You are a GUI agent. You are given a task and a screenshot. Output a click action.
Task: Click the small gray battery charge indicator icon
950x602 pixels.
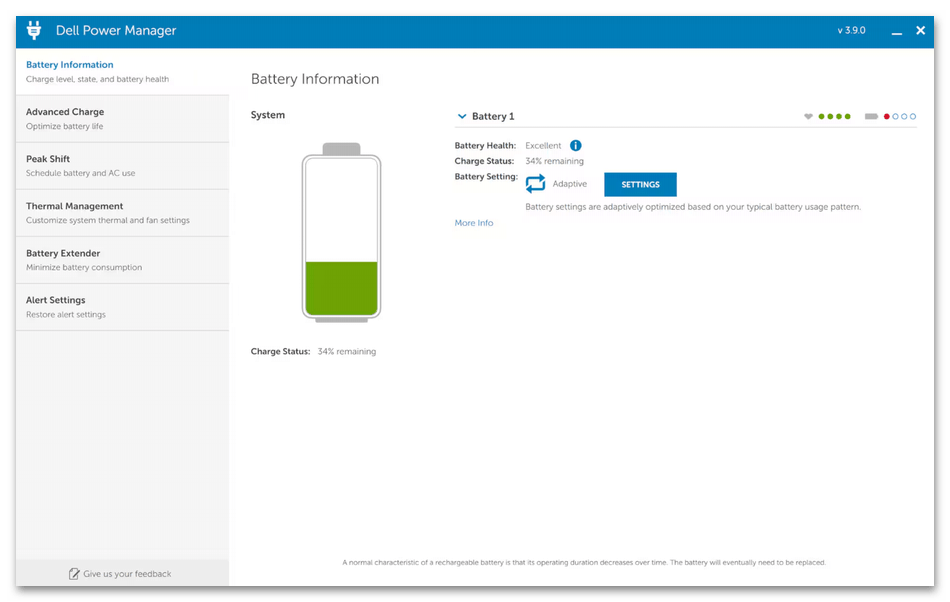click(x=871, y=116)
